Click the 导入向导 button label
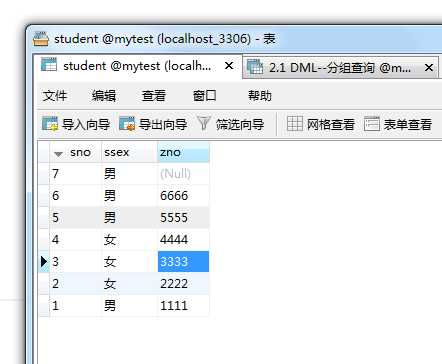Viewport: 442px width, 364px height. [86, 124]
